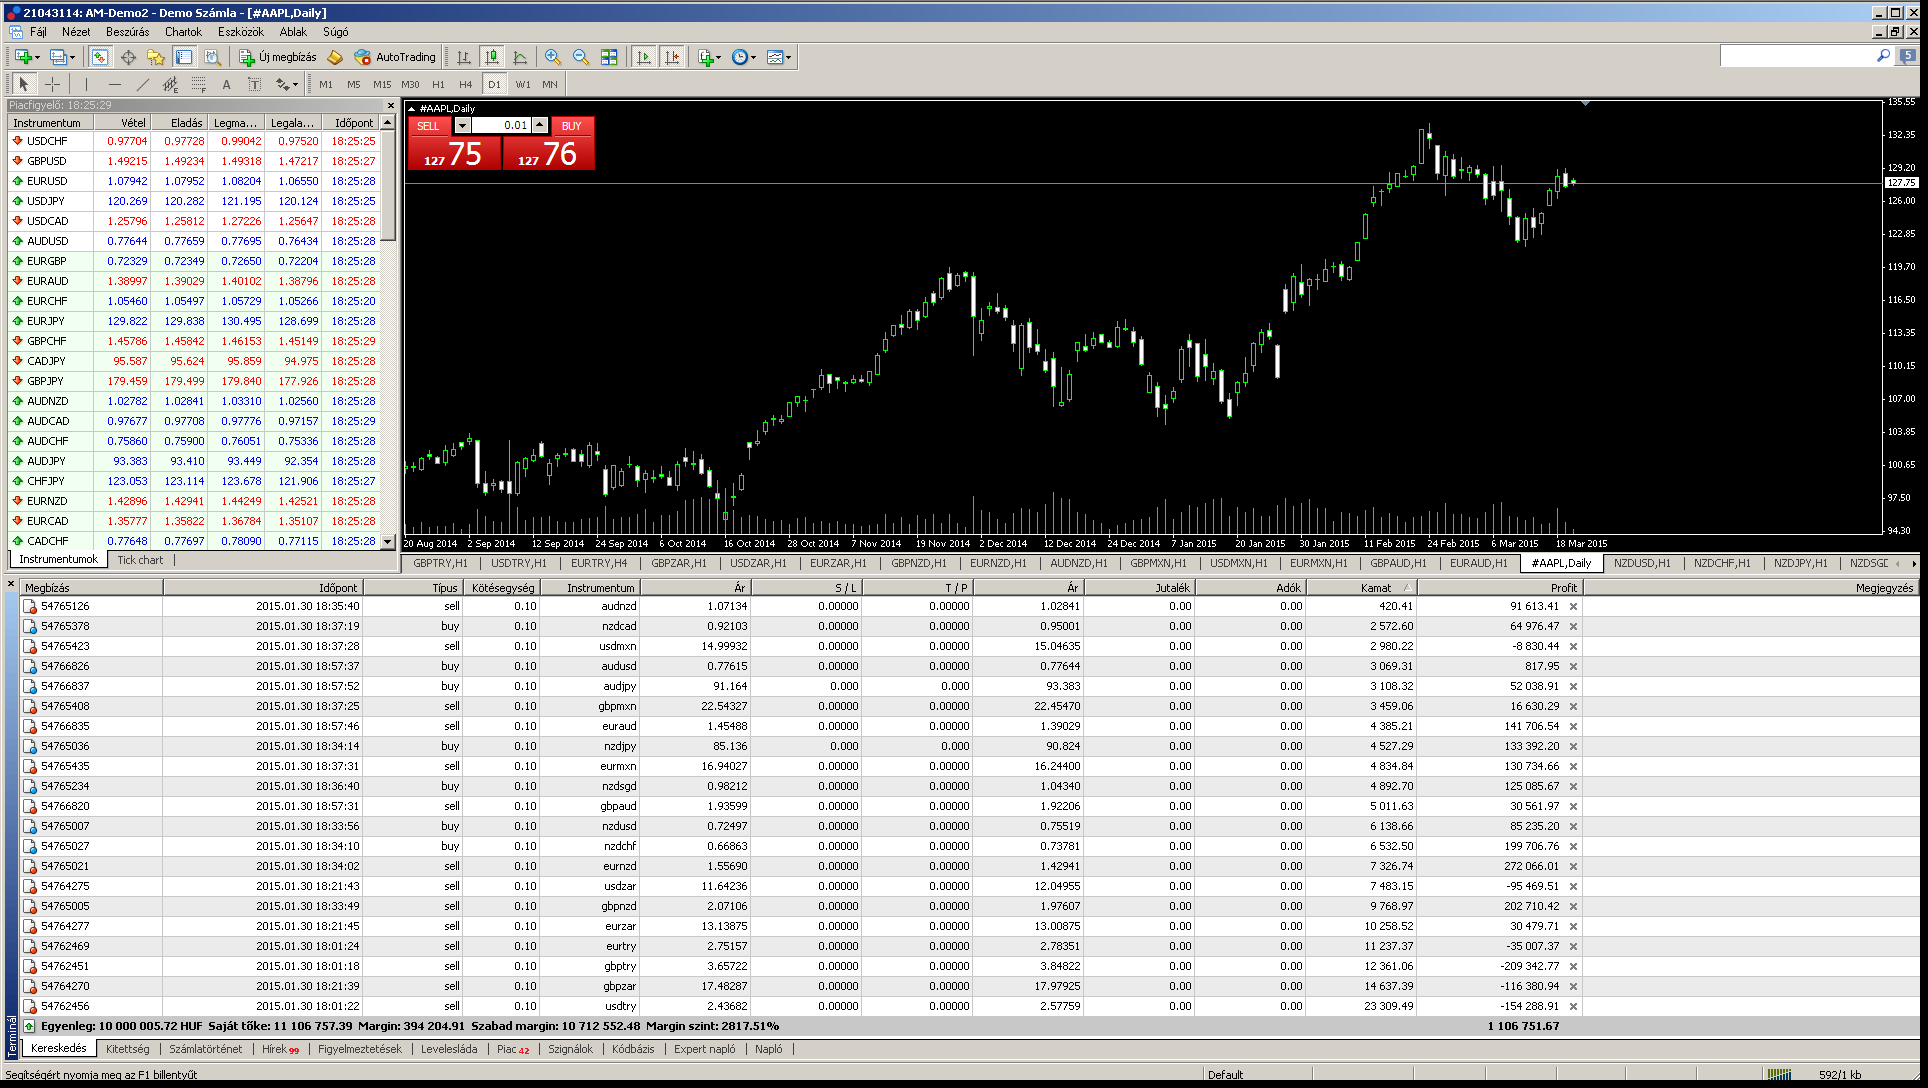
Task: Select the crosshair tool
Action: (52, 84)
